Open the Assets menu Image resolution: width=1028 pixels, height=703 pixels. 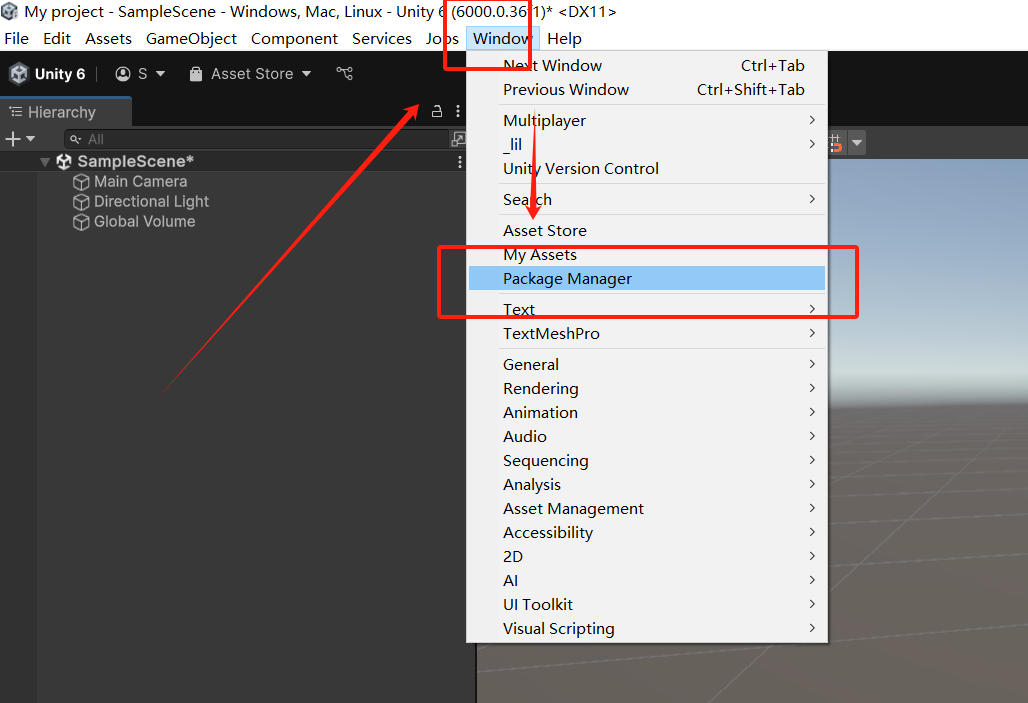click(x=108, y=39)
